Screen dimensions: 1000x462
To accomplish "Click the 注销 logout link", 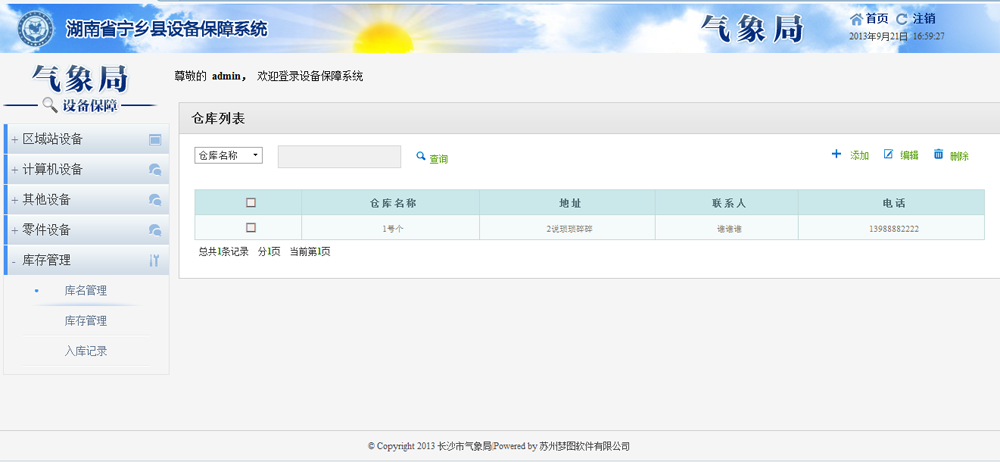I will [924, 19].
